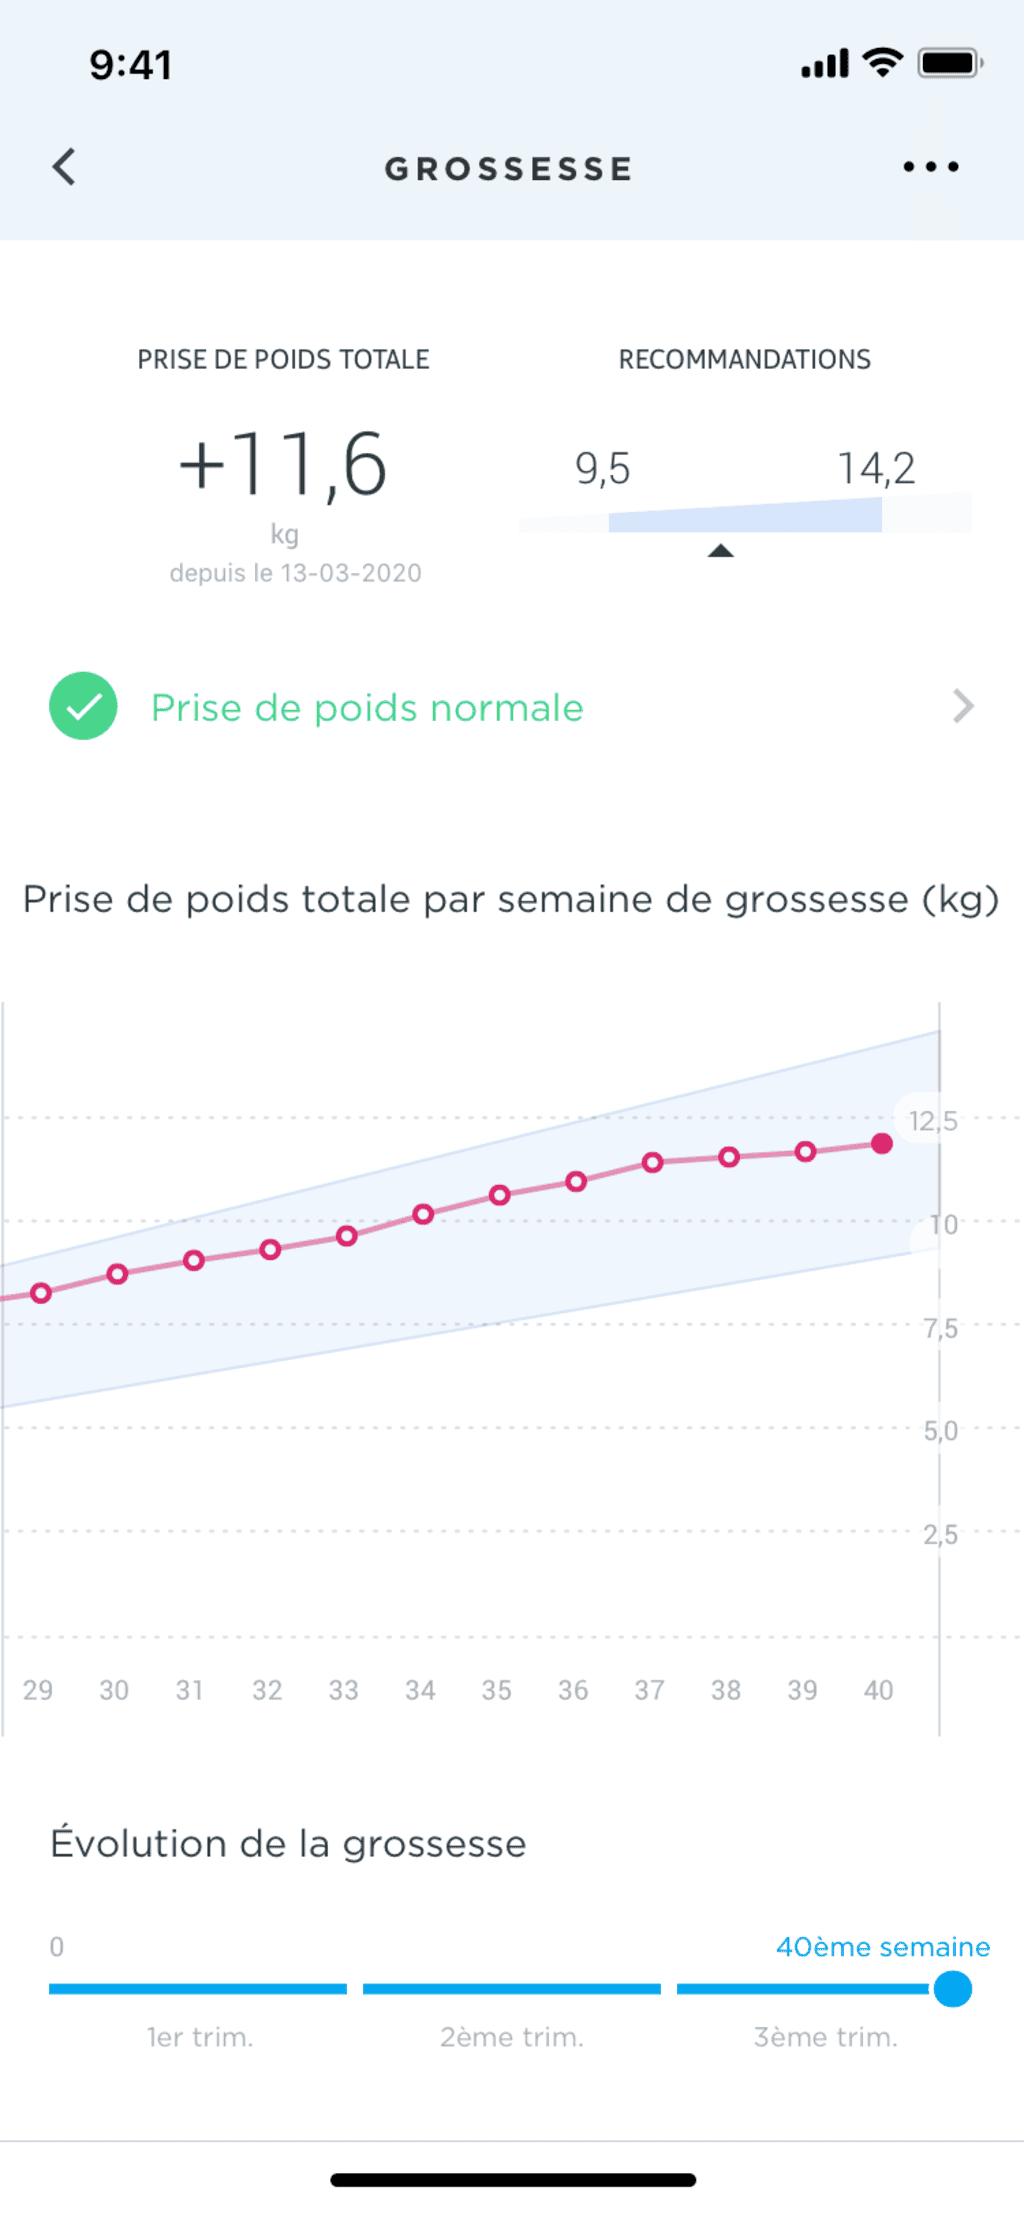Expand the normal weight gain chevron

point(963,706)
